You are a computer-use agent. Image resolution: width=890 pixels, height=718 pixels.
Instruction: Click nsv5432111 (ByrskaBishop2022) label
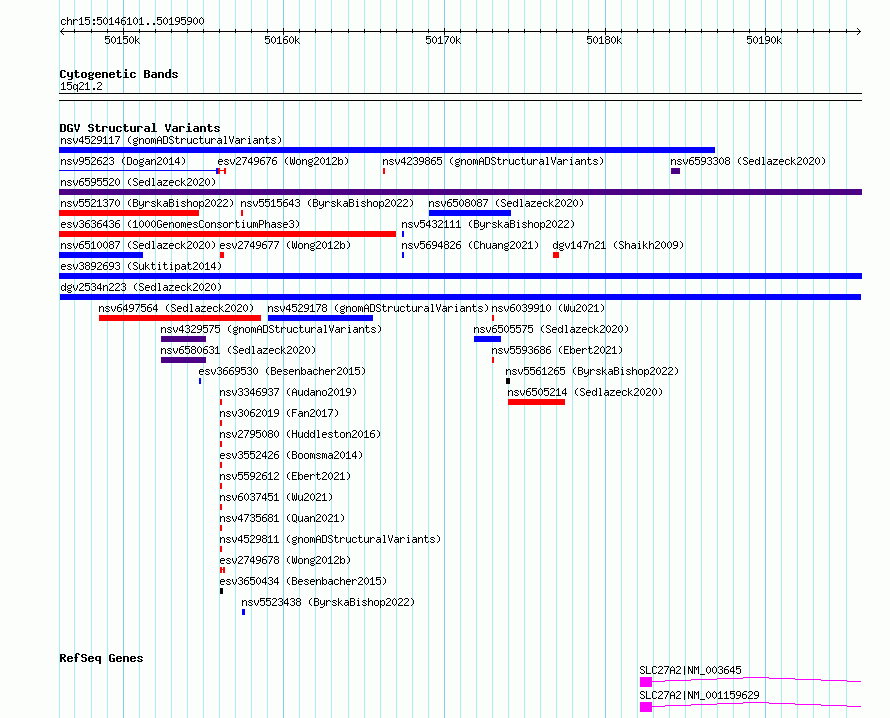(x=488, y=224)
